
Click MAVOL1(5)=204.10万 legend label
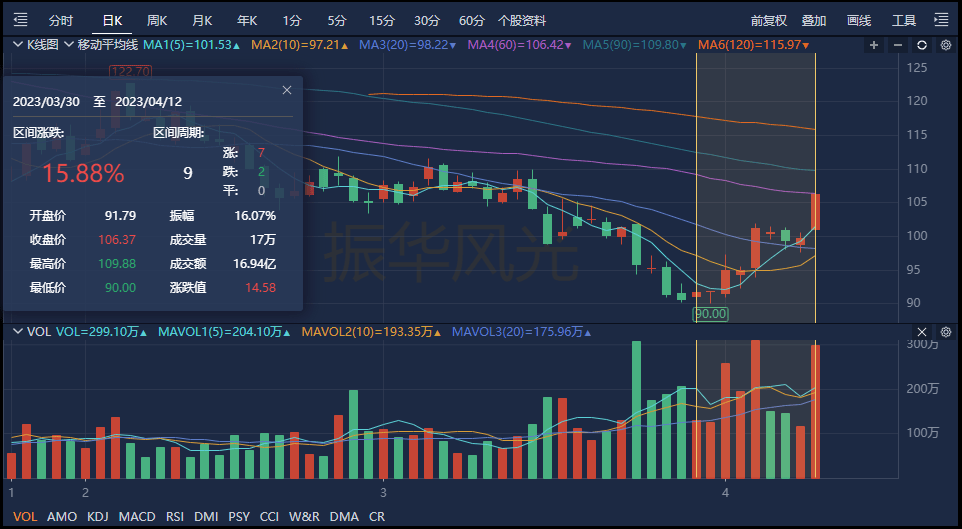pyautogui.click(x=225, y=332)
